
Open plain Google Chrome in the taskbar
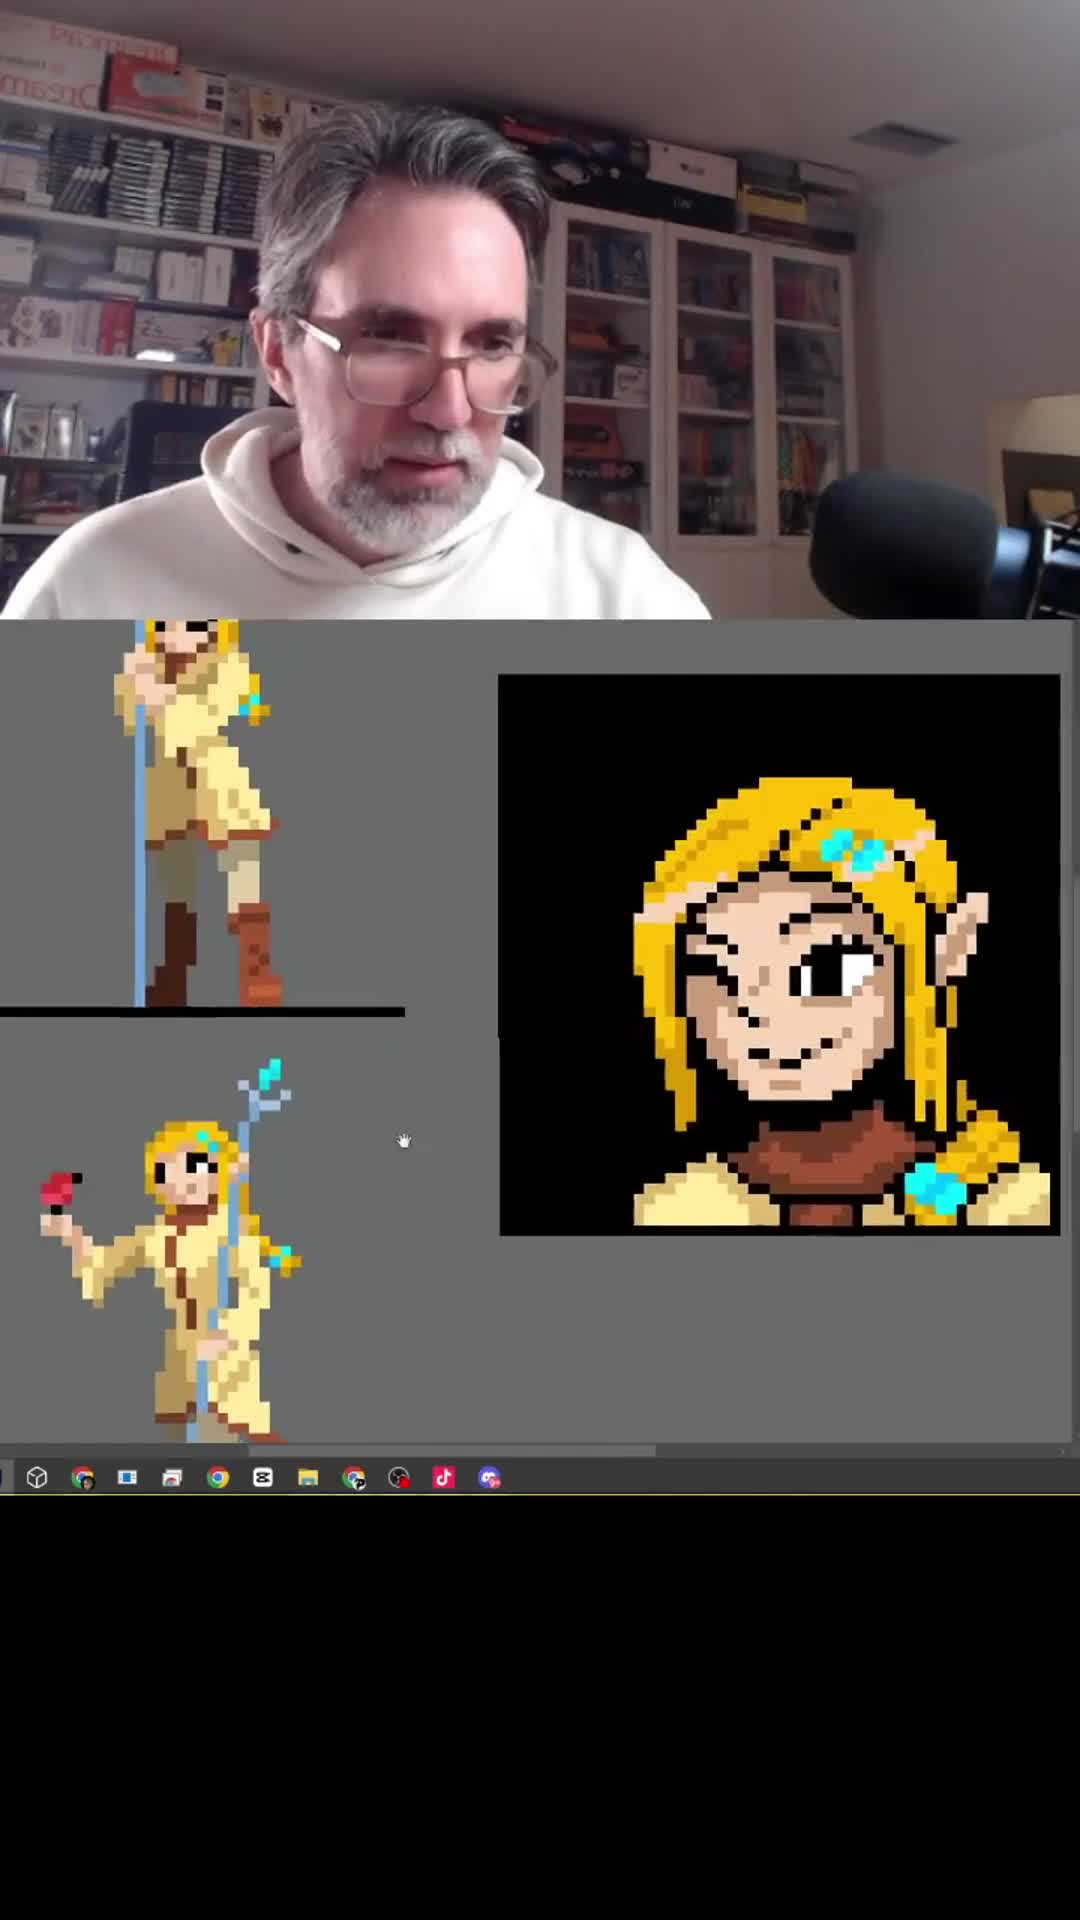pos(217,1477)
